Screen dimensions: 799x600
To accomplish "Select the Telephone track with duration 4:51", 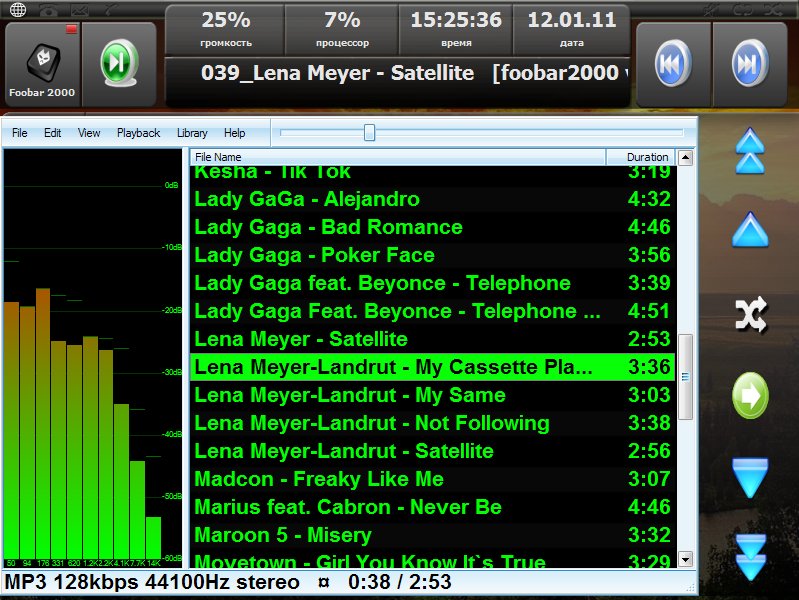I will click(x=433, y=311).
